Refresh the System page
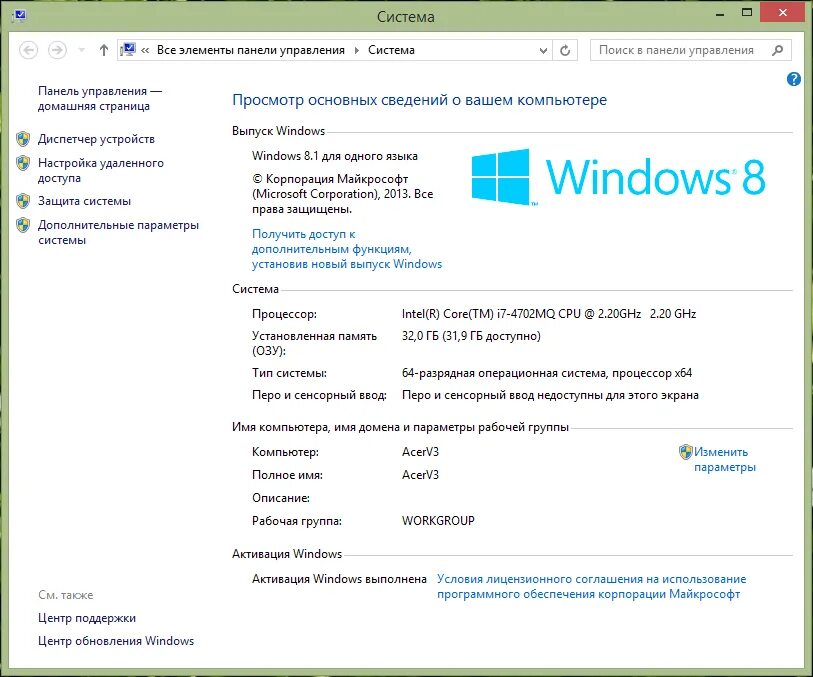Viewport: 813px width, 677px height. 565,50
